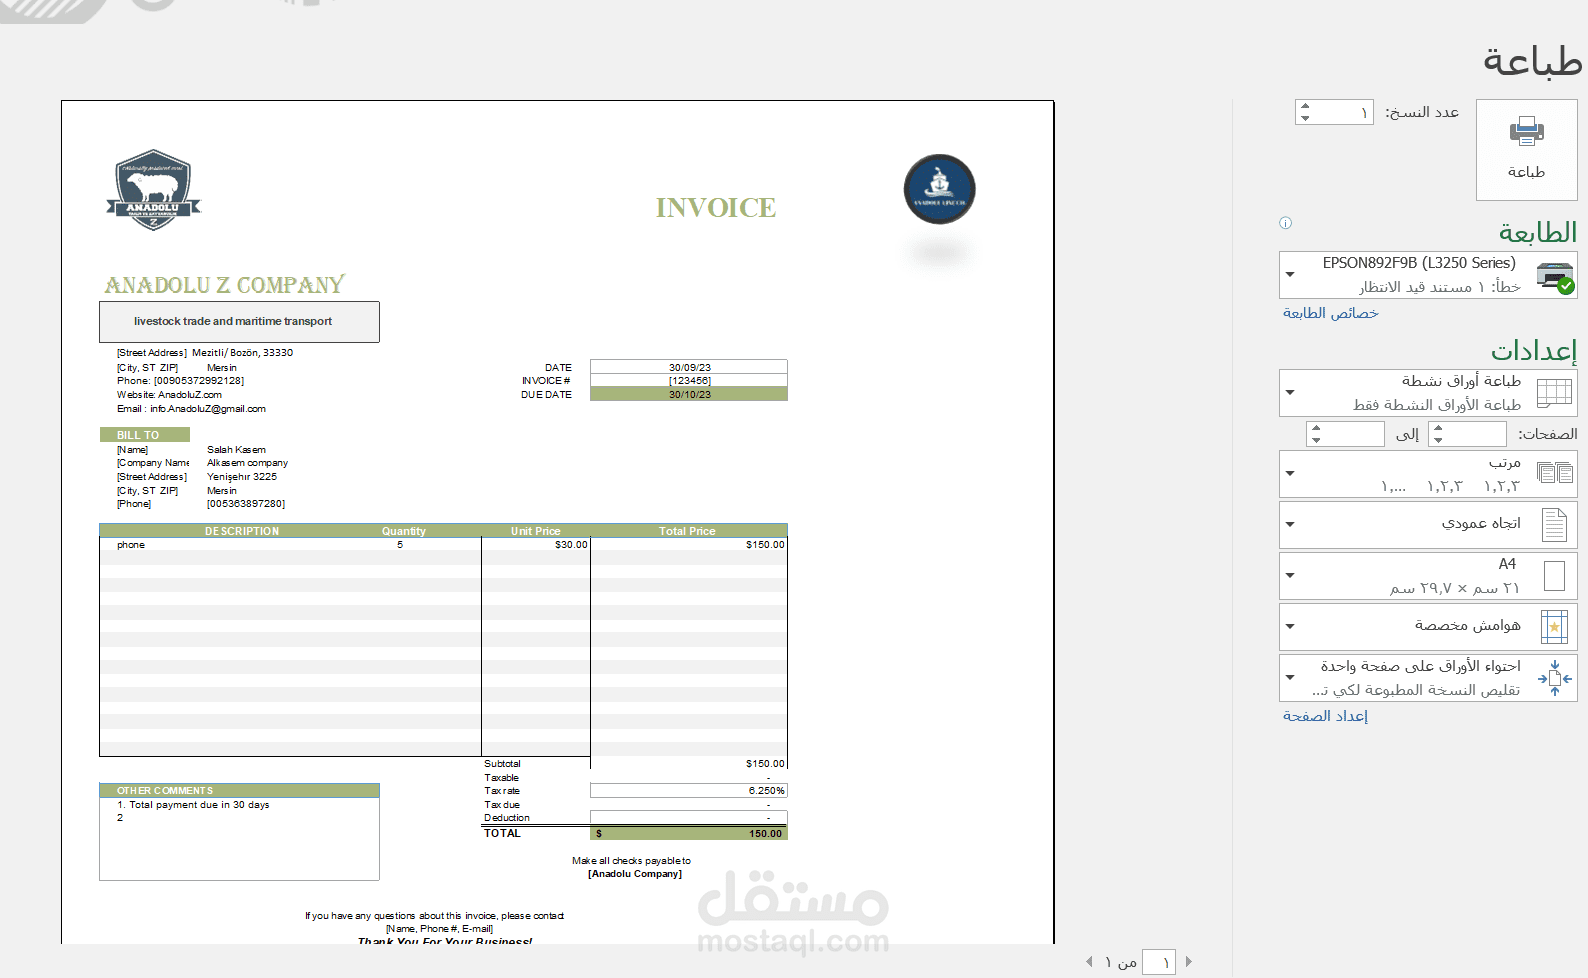Open the A4 paper size dropdown

pos(1428,576)
